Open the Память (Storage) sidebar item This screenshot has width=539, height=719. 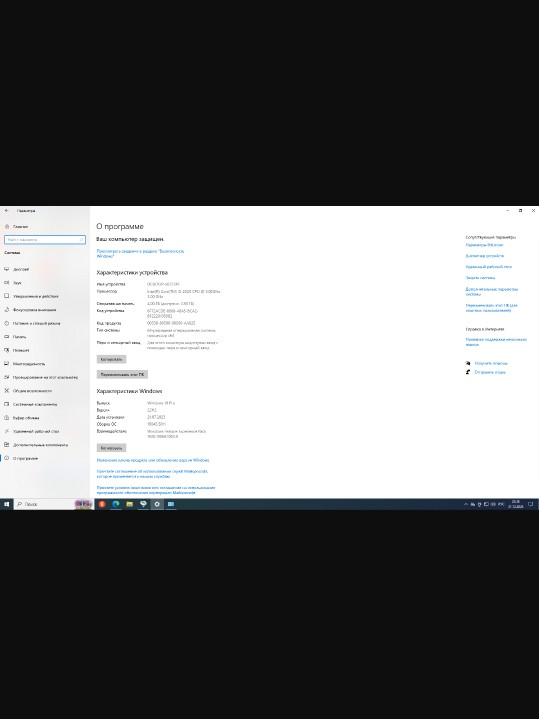point(19,337)
